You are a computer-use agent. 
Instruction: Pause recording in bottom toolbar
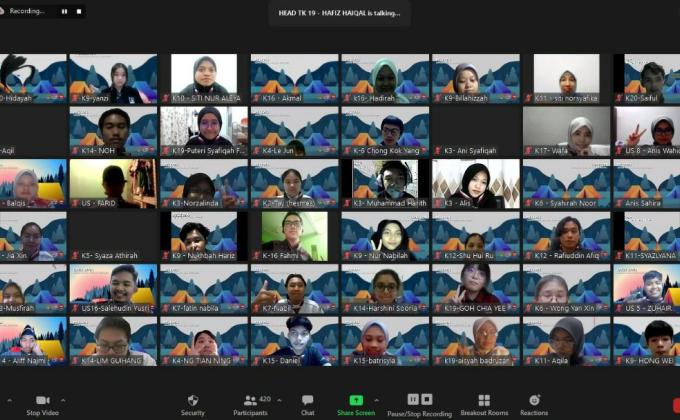pyautogui.click(x=413, y=399)
